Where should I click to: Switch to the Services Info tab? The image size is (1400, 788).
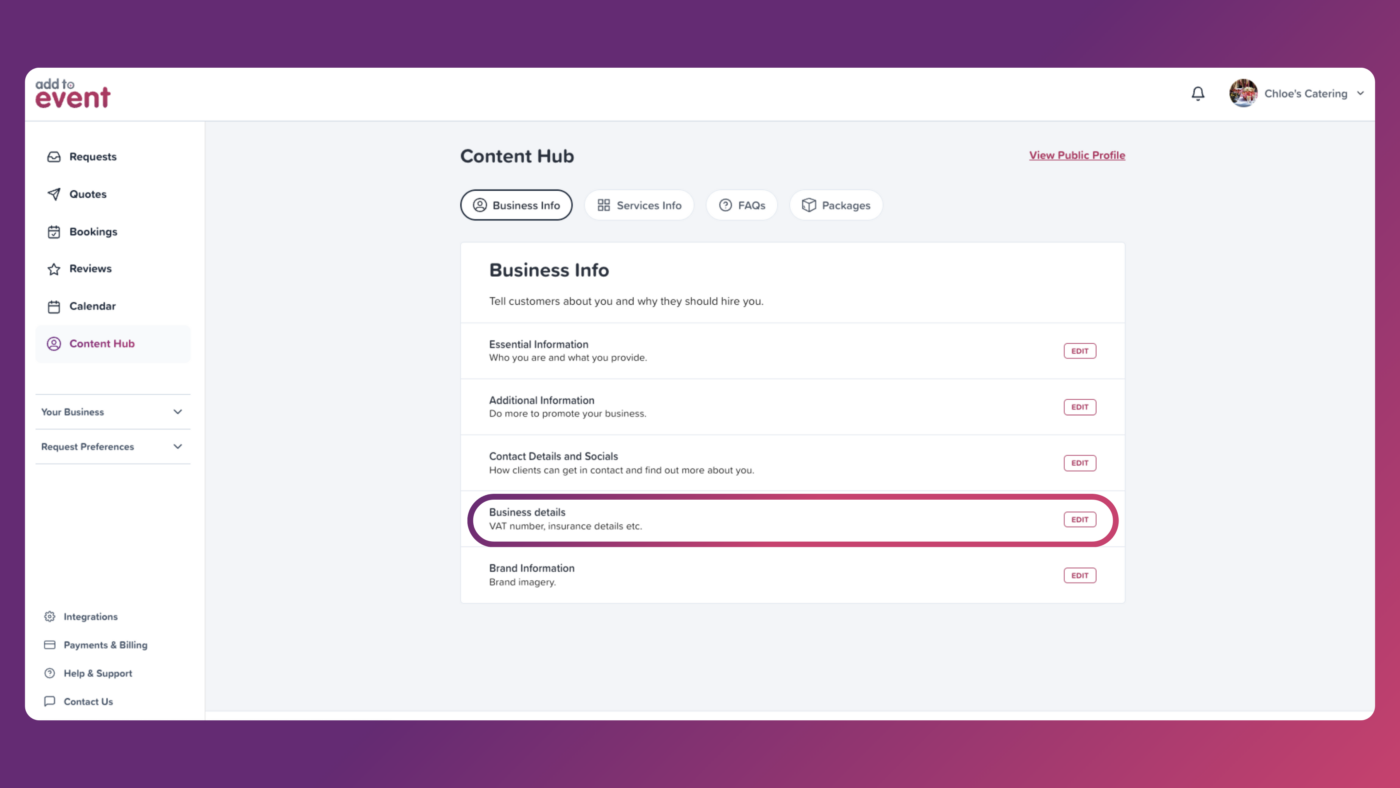coord(639,205)
